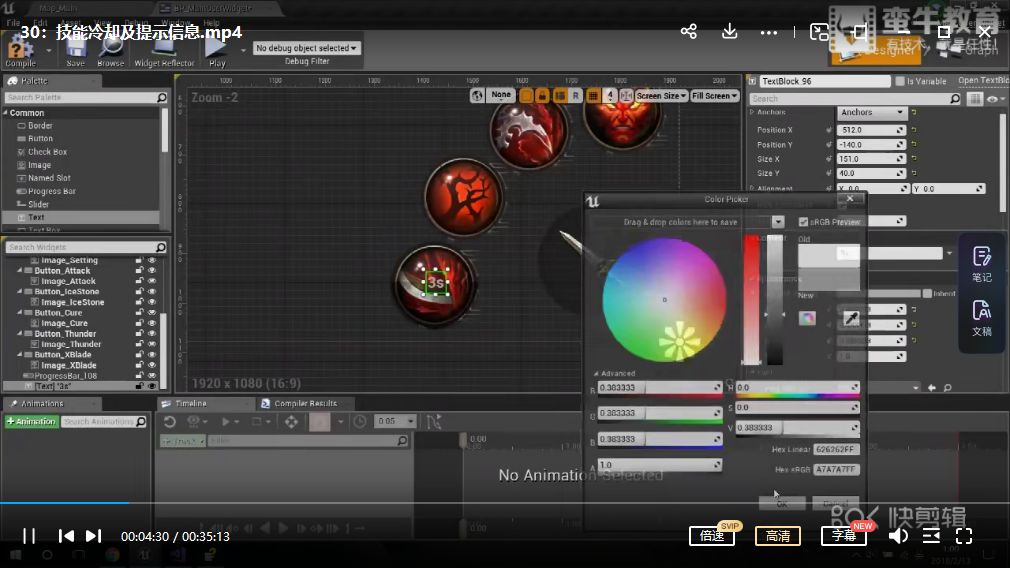Toggle visibility of Button_Thunder
Screen dimensions: 1010x568
point(152,334)
